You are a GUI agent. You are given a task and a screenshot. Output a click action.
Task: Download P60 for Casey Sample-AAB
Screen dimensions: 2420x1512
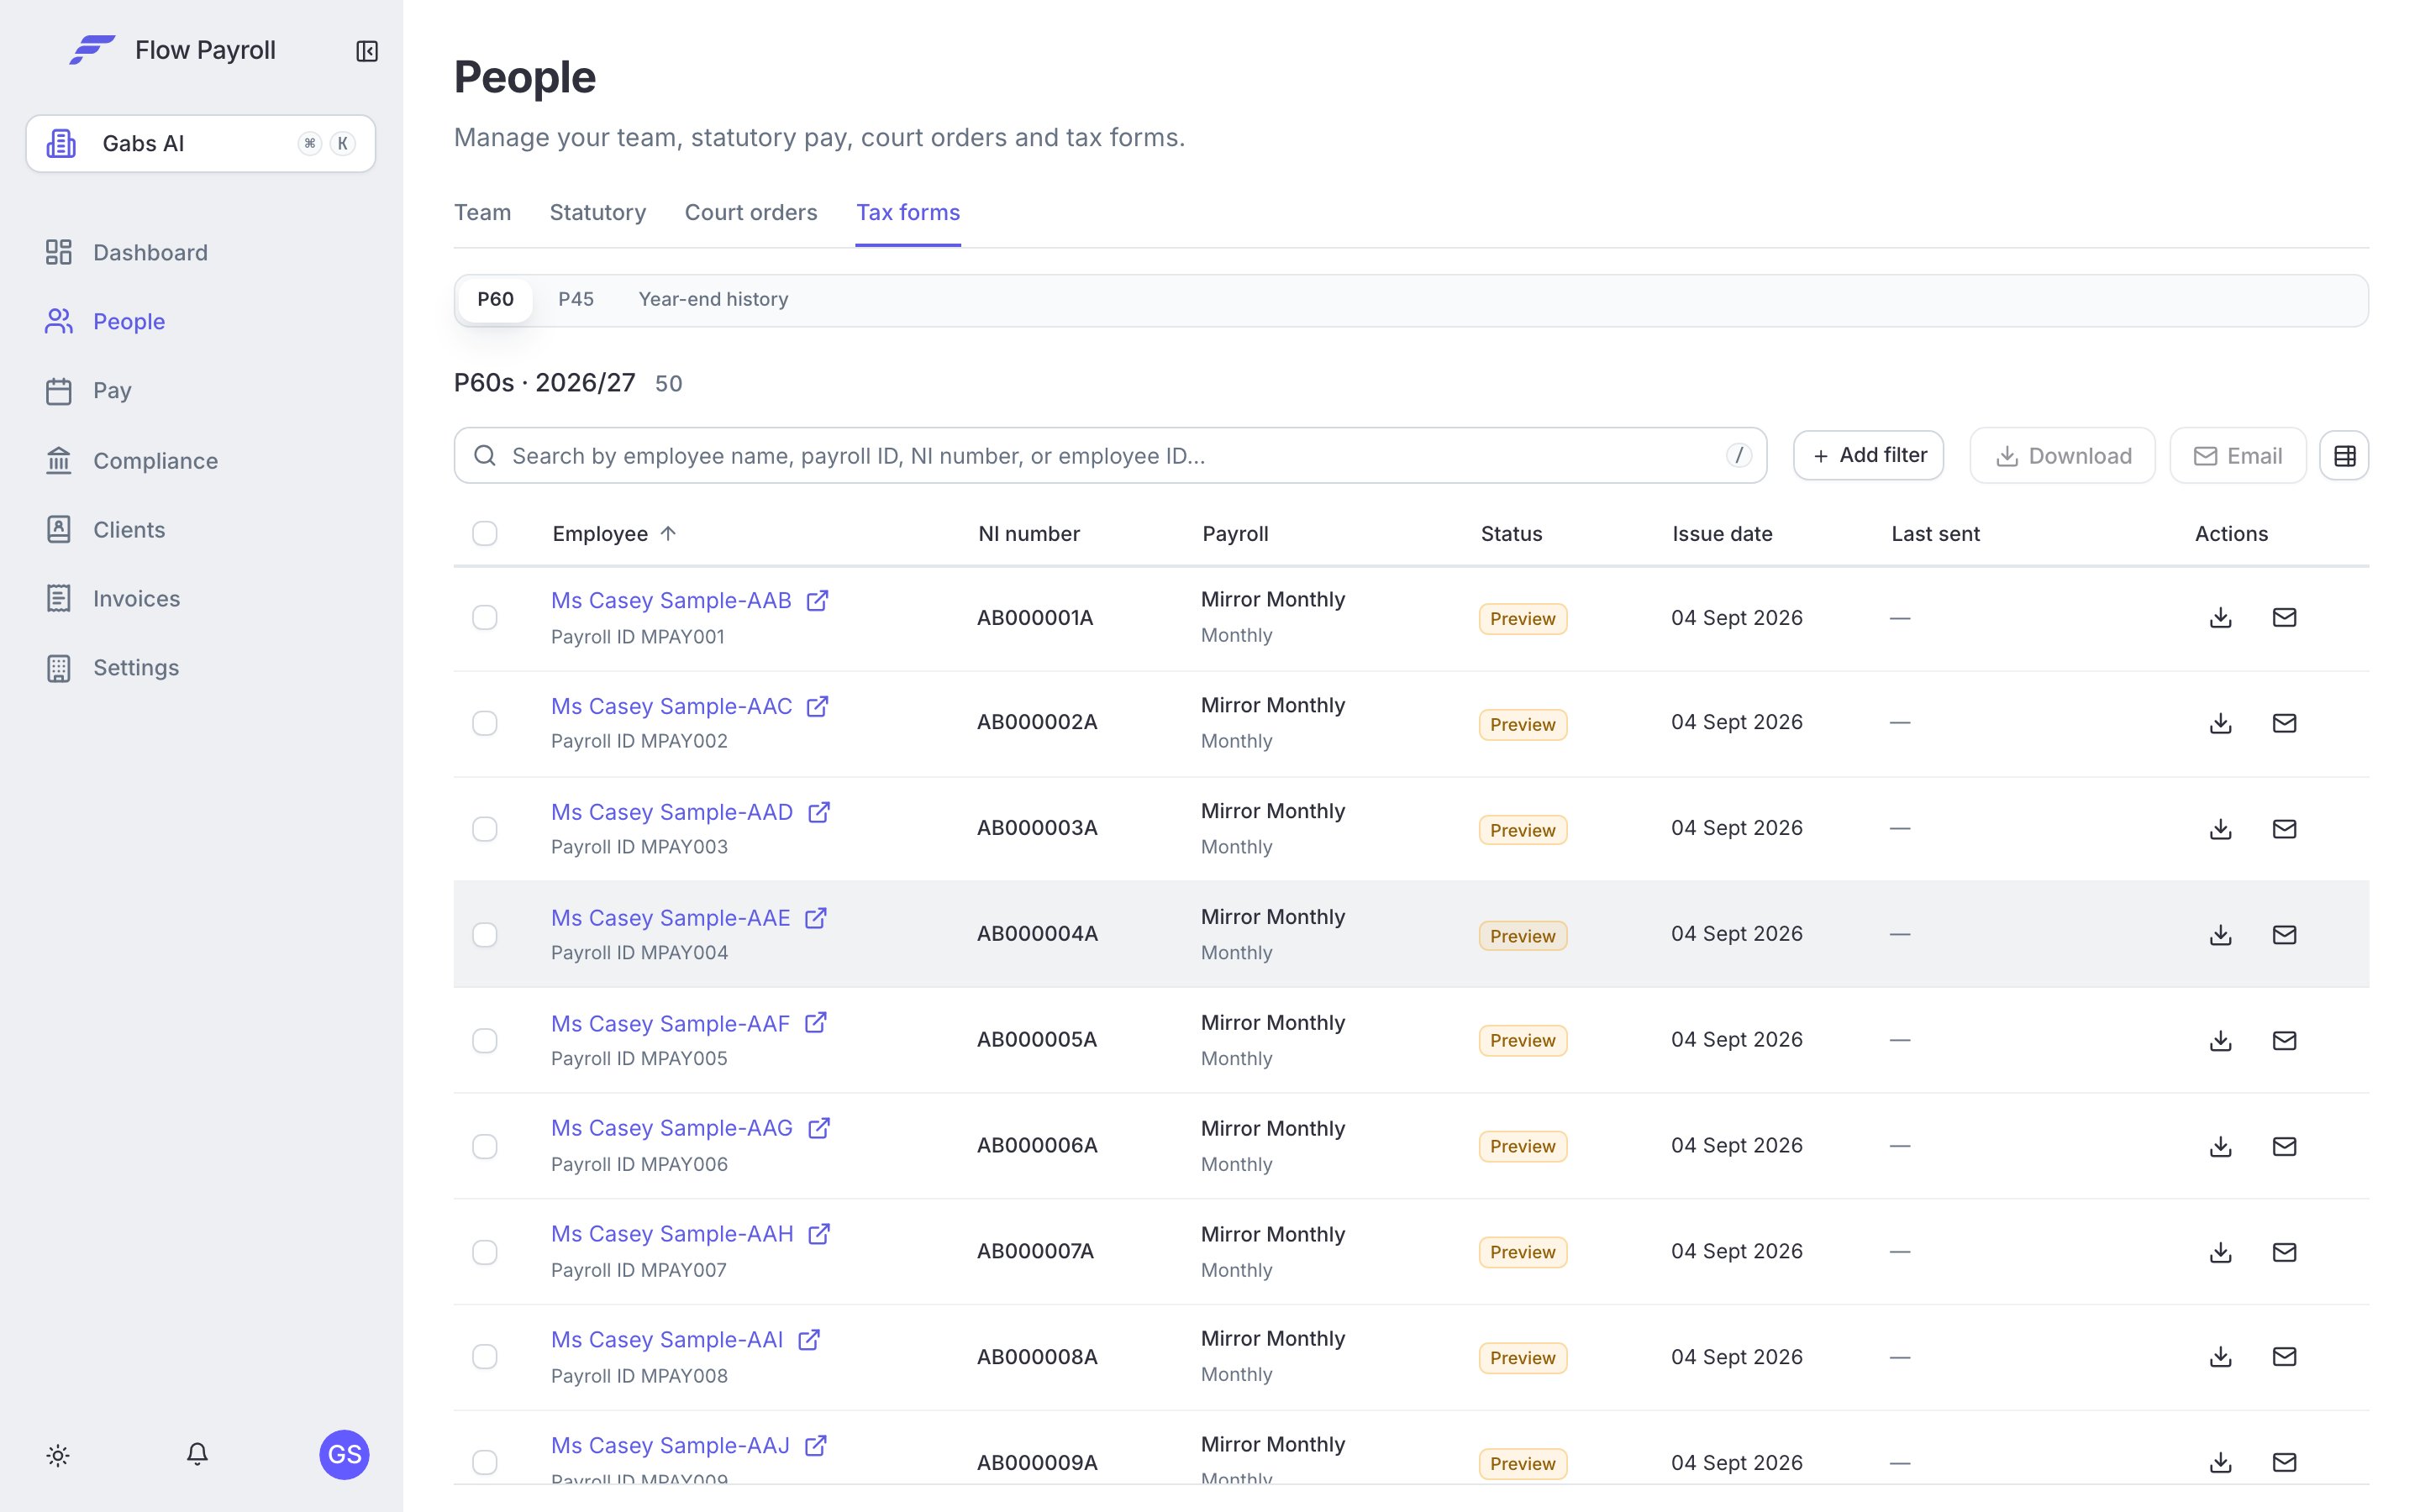click(x=2220, y=618)
